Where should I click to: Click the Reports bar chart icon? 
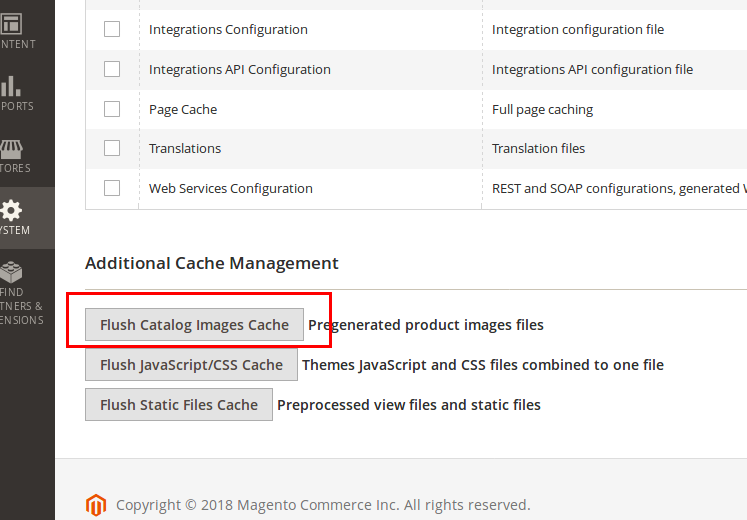pos(12,86)
